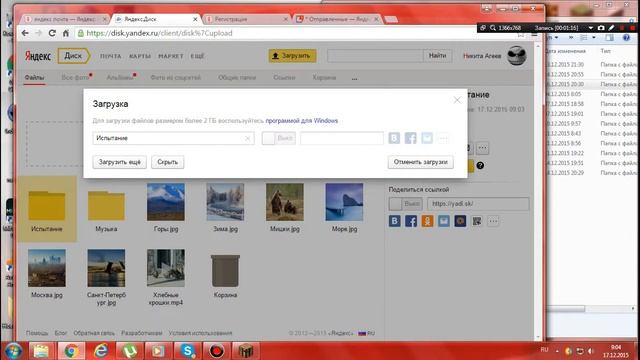The width and height of the screenshot is (640, 360).
Task: Open the user avatar menu
Action: pyautogui.click(x=516, y=56)
